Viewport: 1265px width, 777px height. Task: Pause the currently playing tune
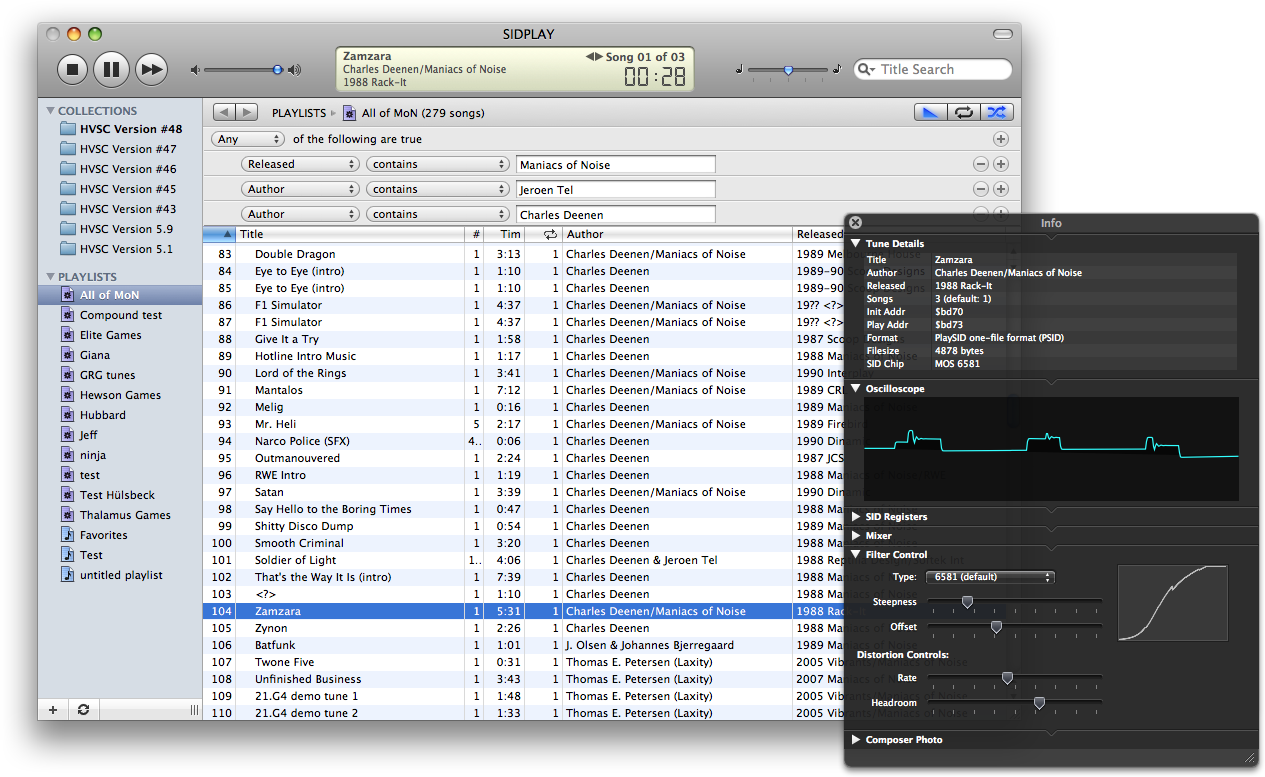112,69
